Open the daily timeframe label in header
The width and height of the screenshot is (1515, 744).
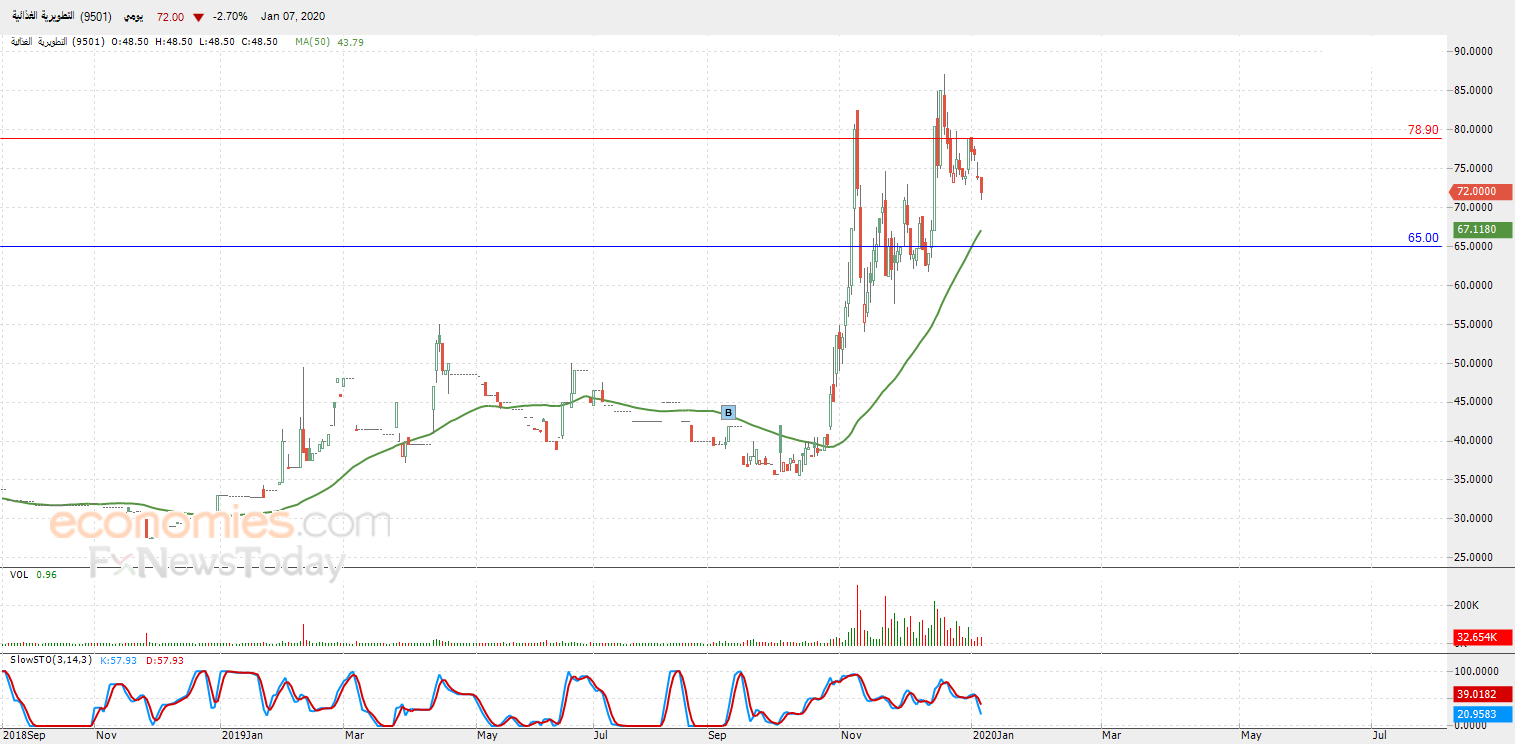[133, 17]
